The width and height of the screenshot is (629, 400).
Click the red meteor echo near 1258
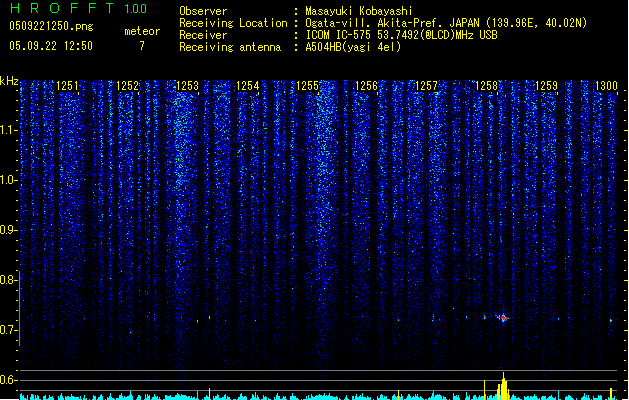(x=503, y=318)
